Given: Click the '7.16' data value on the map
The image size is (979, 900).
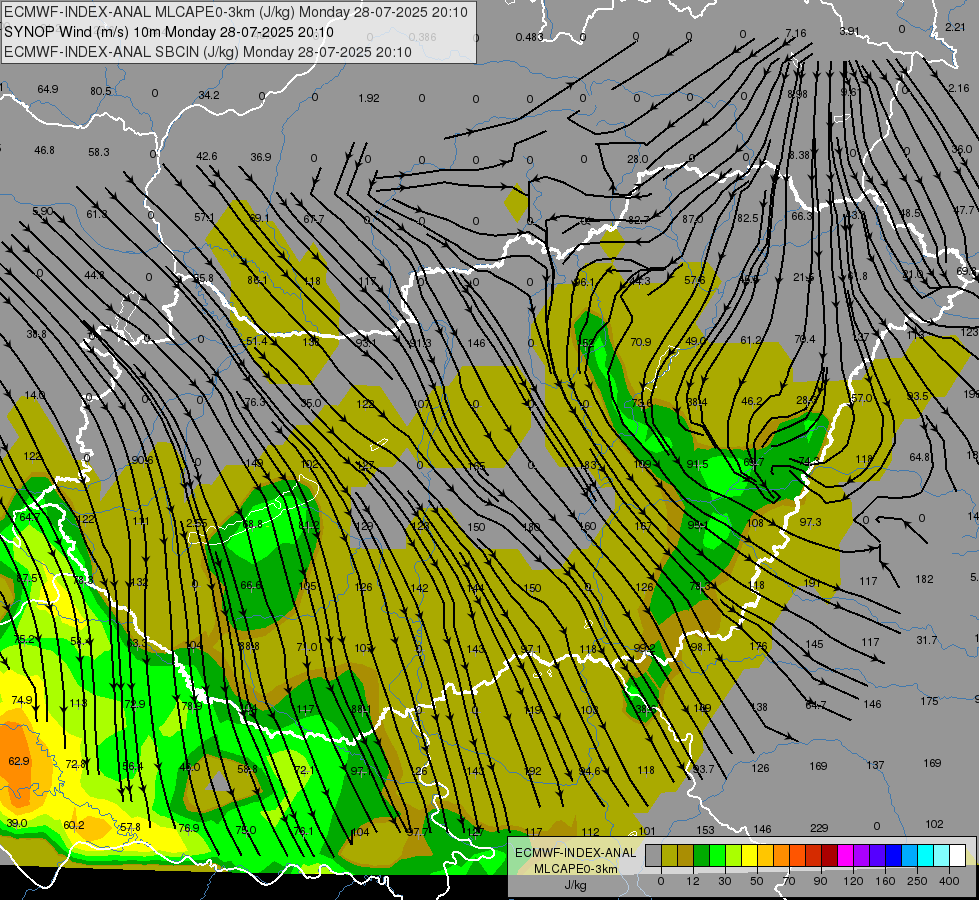Looking at the screenshot, I should pyautogui.click(x=795, y=33).
